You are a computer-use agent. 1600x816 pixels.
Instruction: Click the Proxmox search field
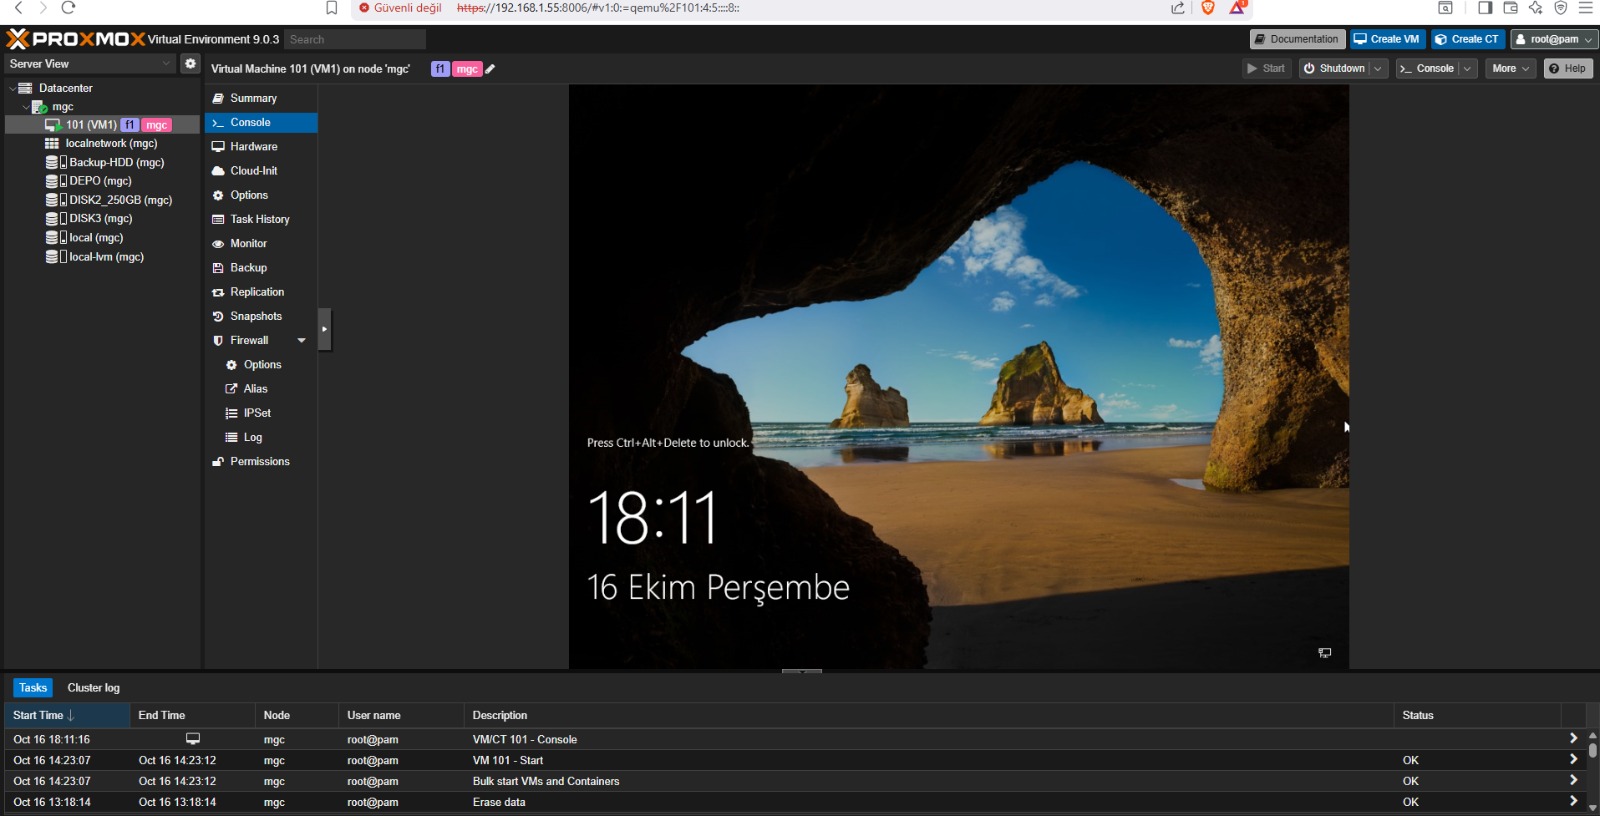pyautogui.click(x=355, y=40)
